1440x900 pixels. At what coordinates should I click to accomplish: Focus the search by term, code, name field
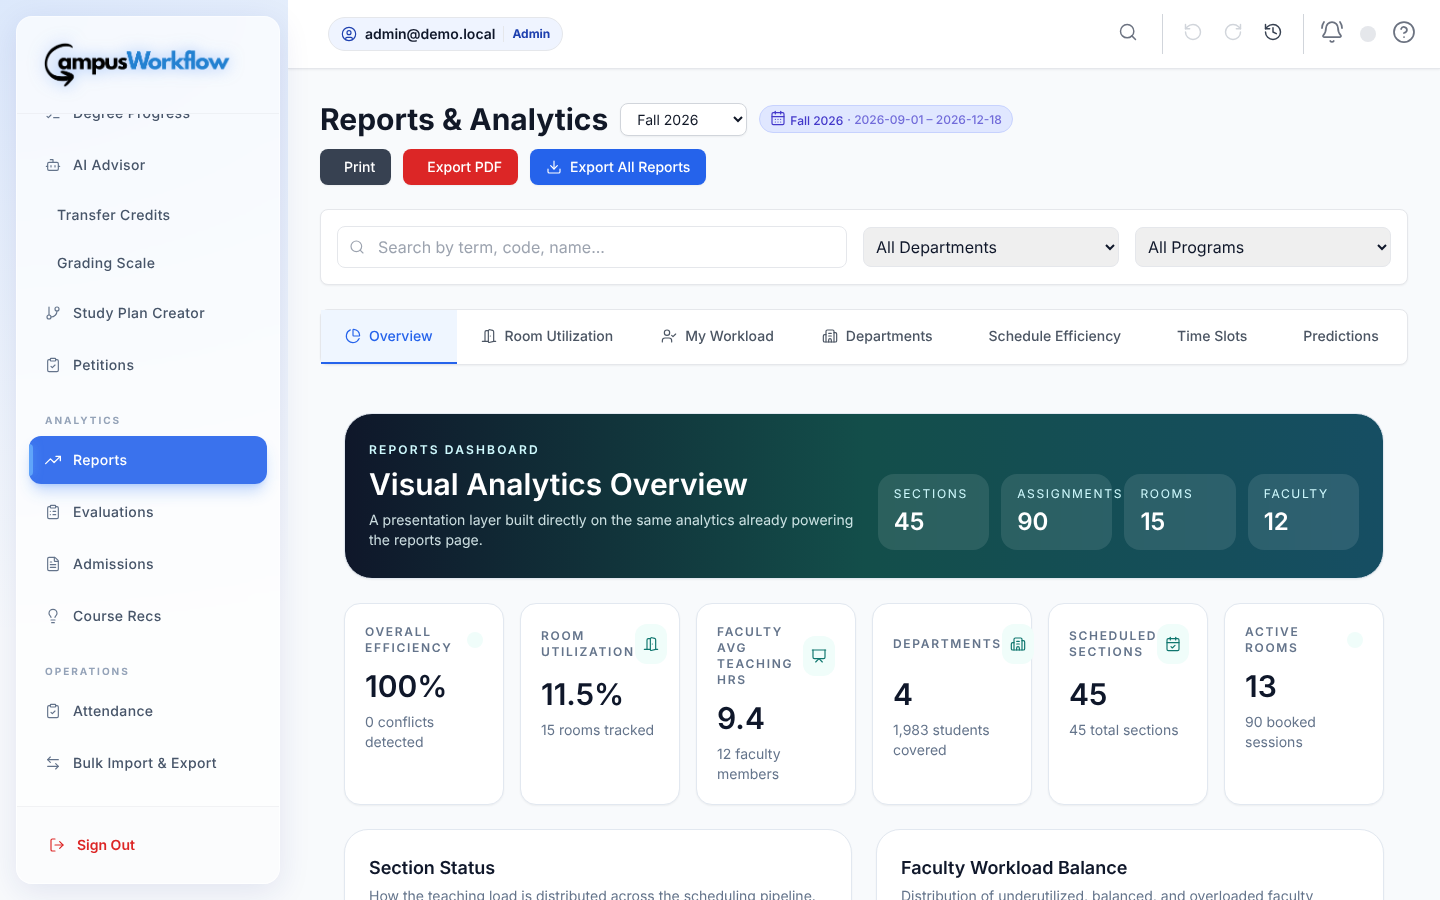[x=592, y=247]
